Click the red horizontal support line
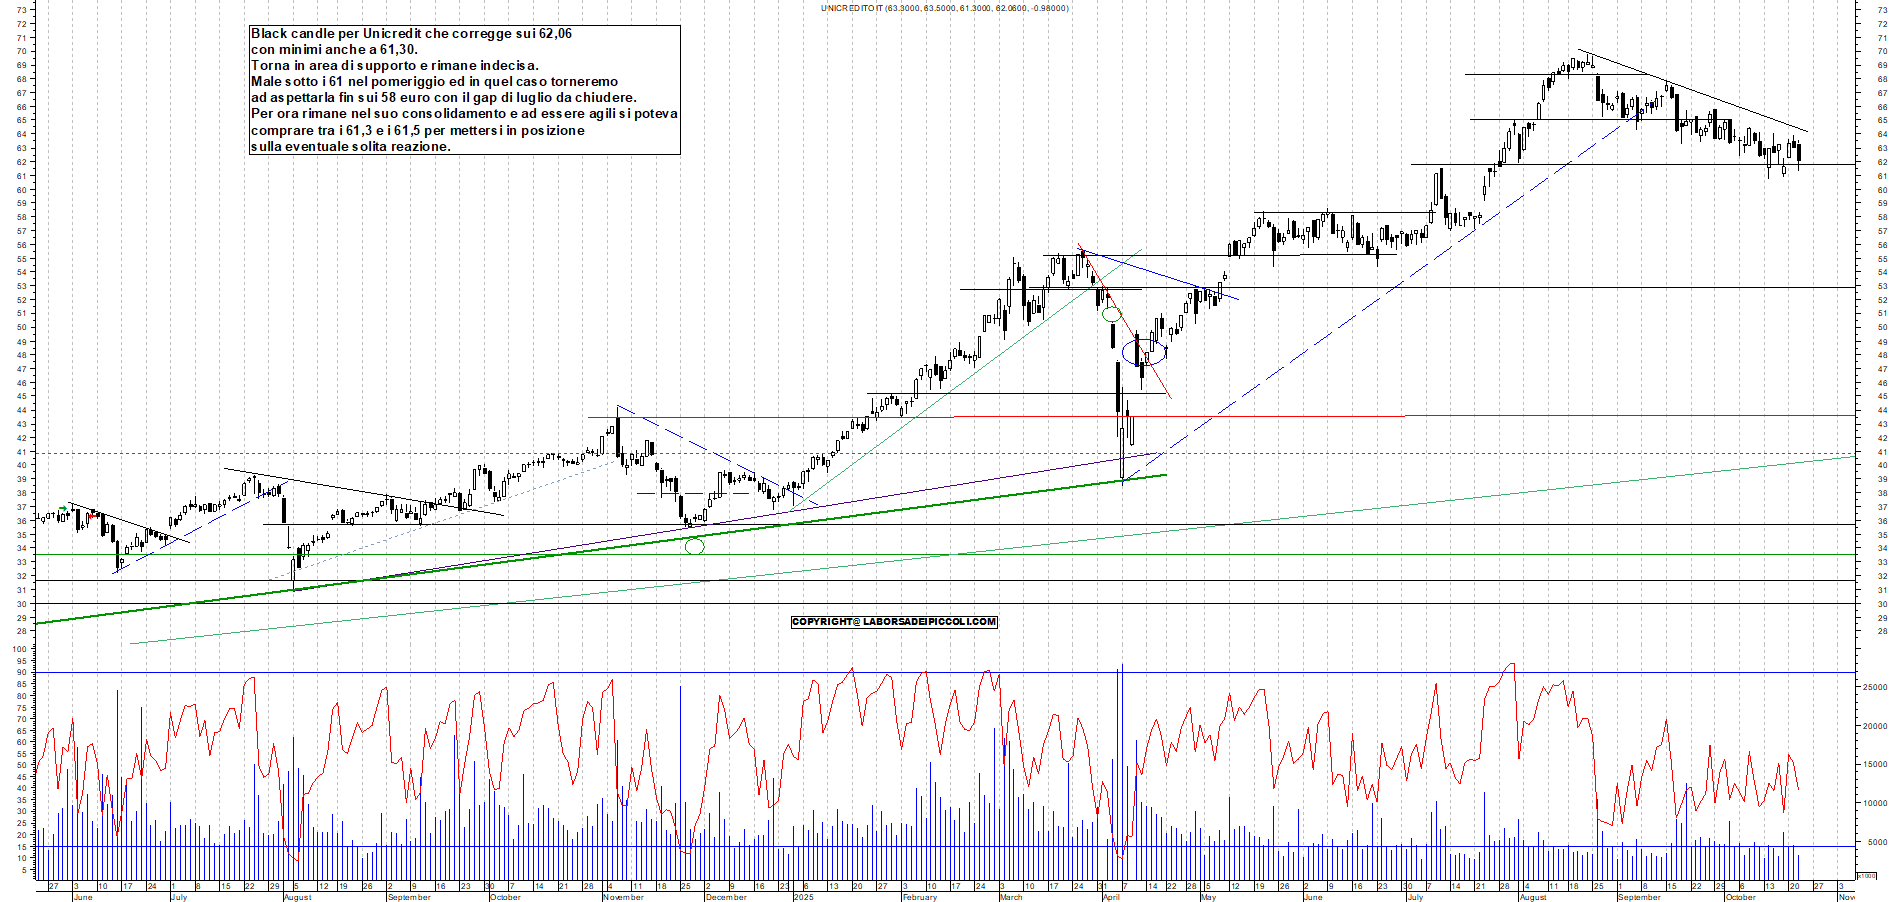 click(x=1300, y=415)
